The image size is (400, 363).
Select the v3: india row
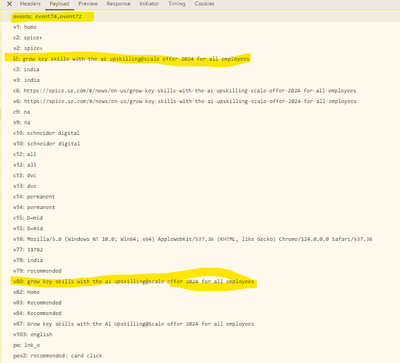(26, 80)
